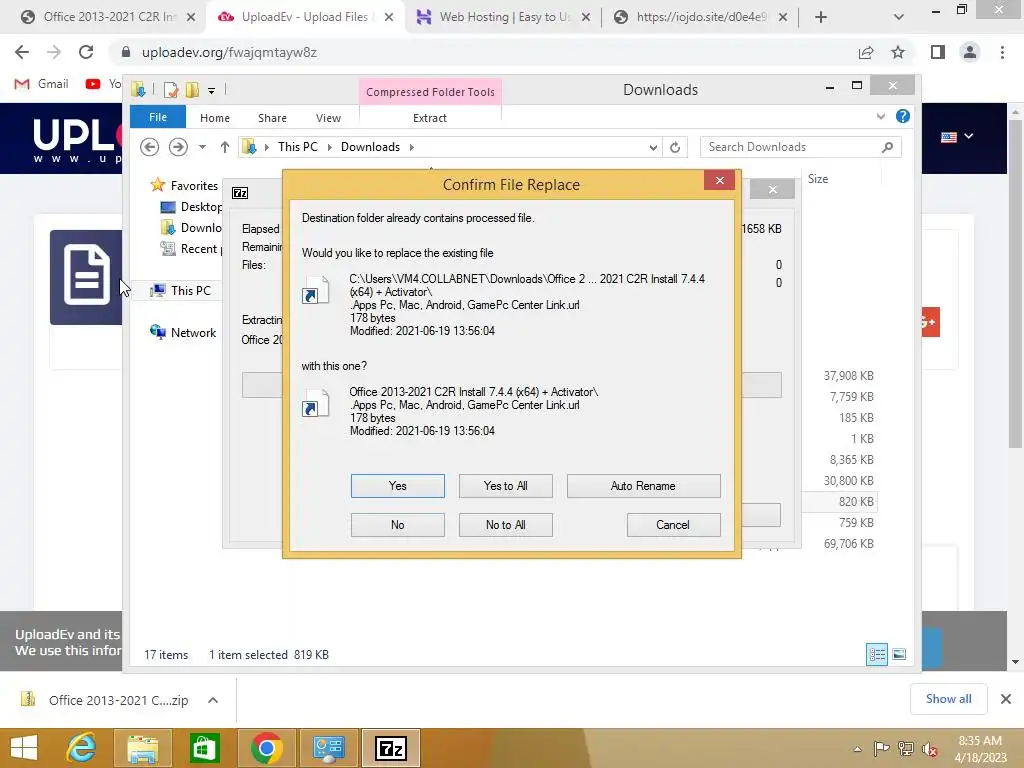Select the 820 KB file row
1024x768 pixels.
(839, 502)
